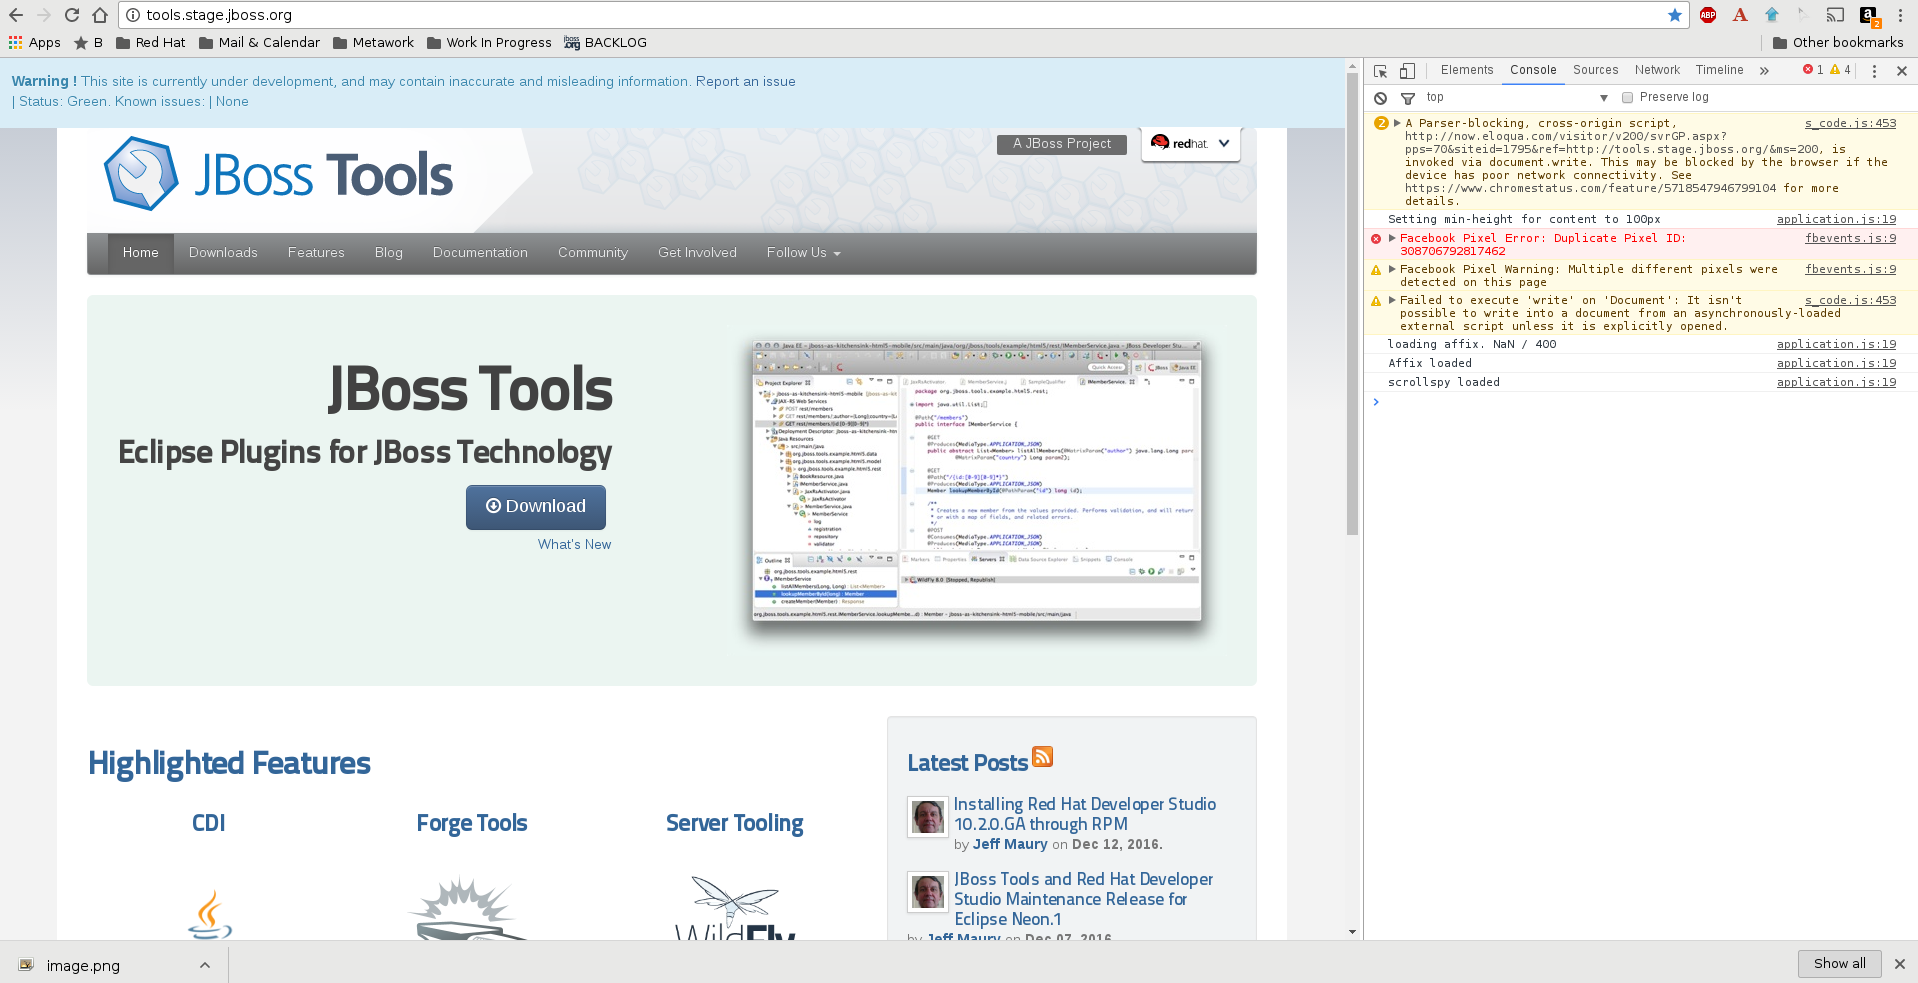Toggle the Preserve log checkbox
The width and height of the screenshot is (1918, 983).
(1627, 98)
